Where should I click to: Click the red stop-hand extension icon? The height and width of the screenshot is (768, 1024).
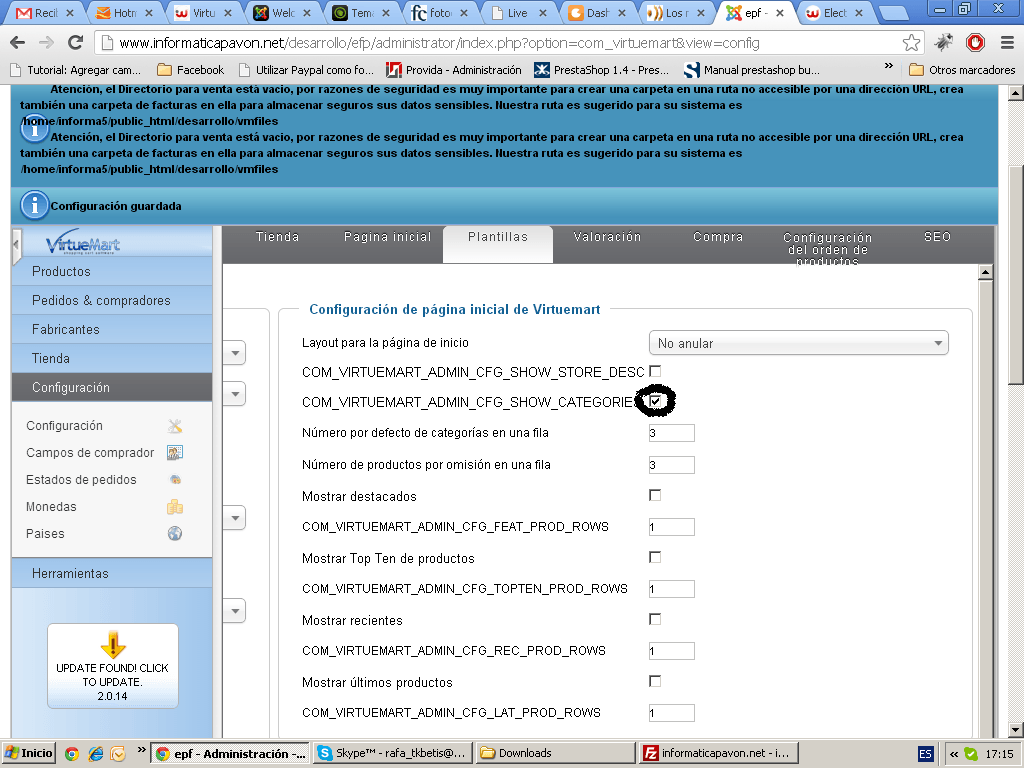[x=975, y=43]
